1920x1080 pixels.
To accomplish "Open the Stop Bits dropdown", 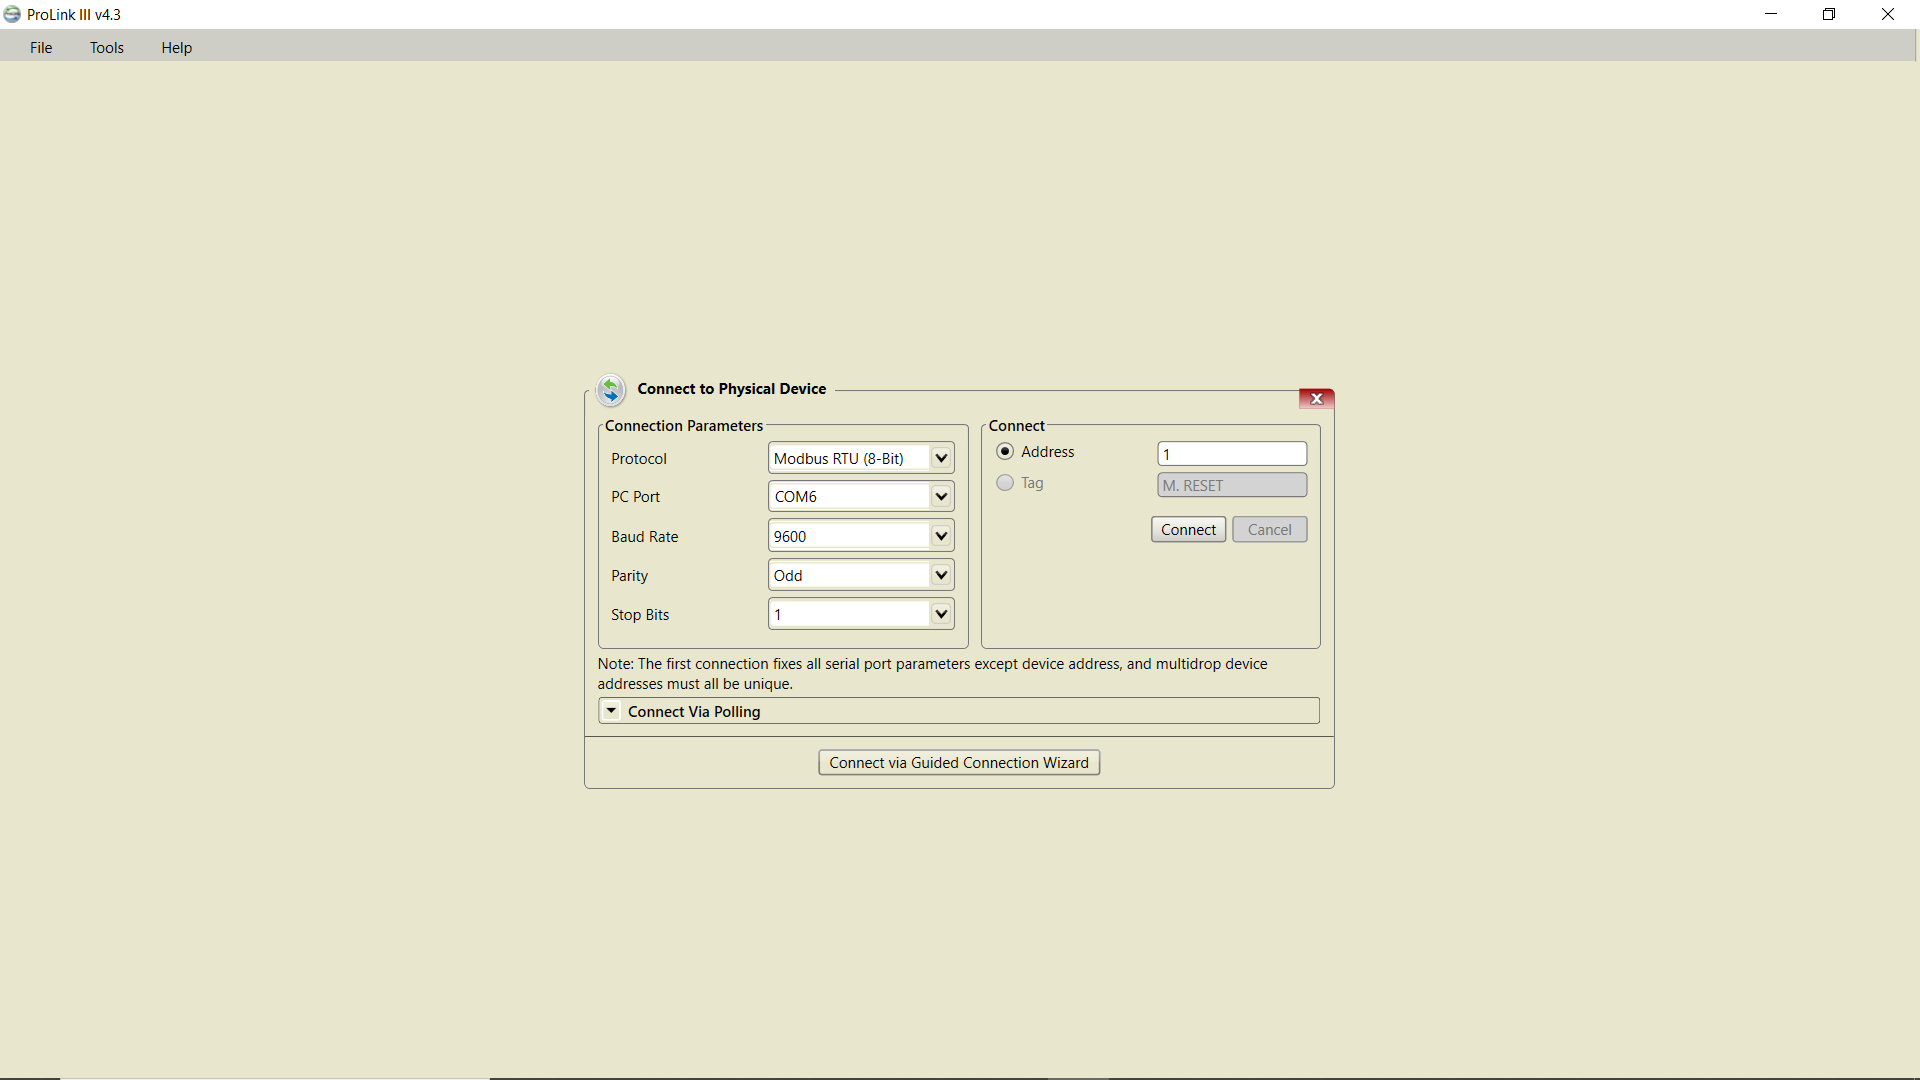I will tap(940, 613).
